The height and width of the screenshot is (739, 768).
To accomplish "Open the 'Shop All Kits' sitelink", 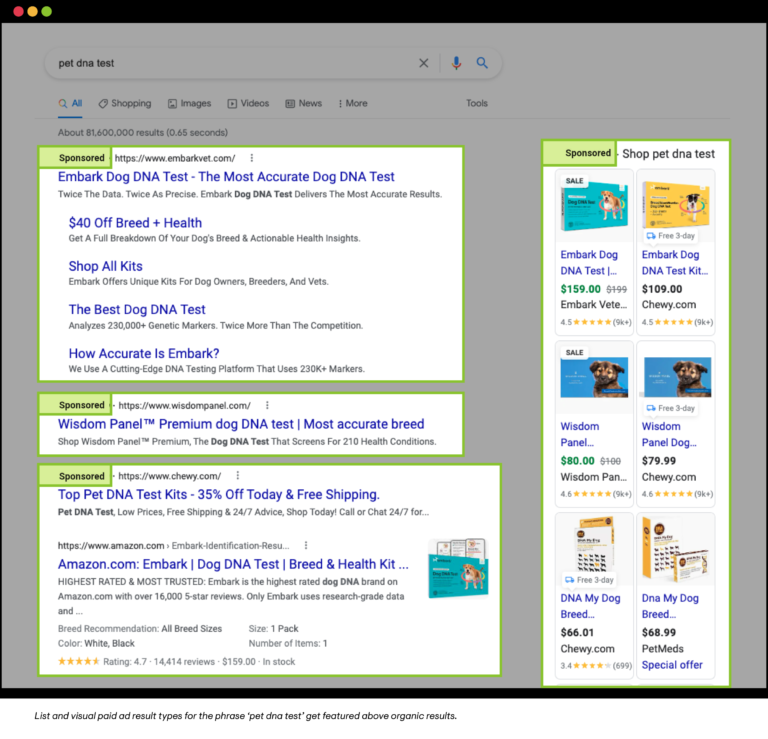I will 105,266.
